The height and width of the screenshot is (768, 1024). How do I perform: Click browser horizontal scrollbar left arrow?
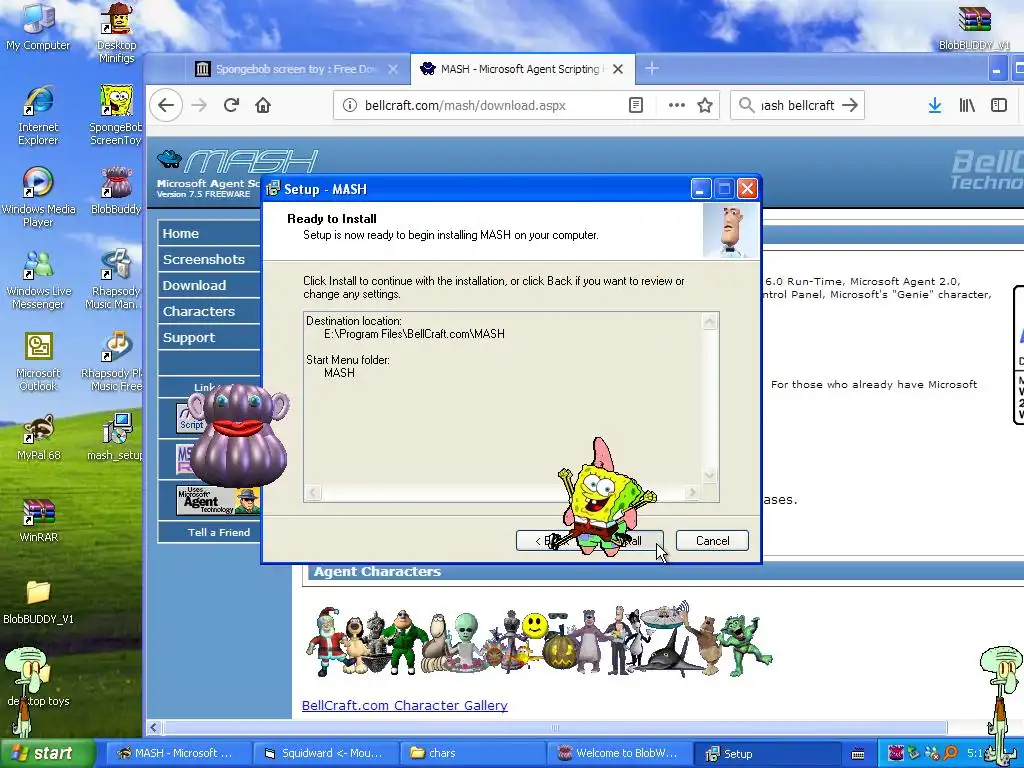tap(154, 728)
